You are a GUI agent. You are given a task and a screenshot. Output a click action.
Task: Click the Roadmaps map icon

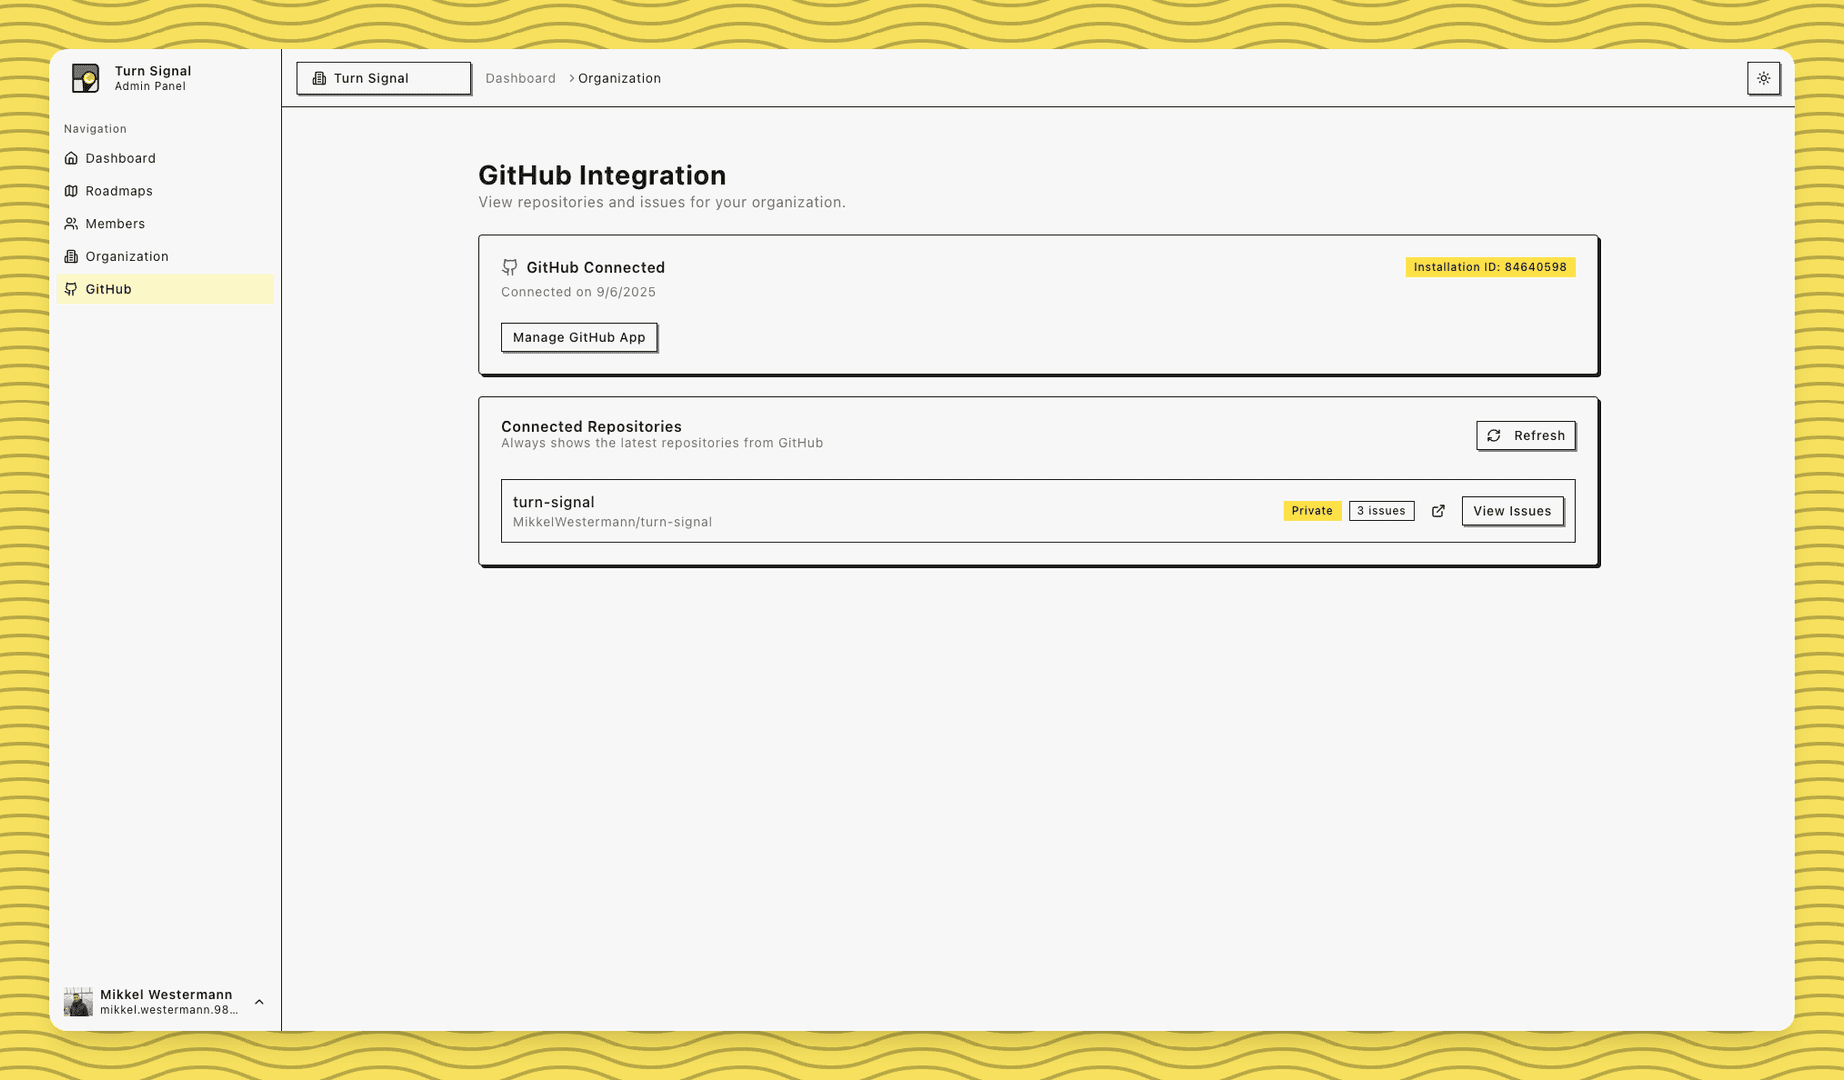(71, 190)
